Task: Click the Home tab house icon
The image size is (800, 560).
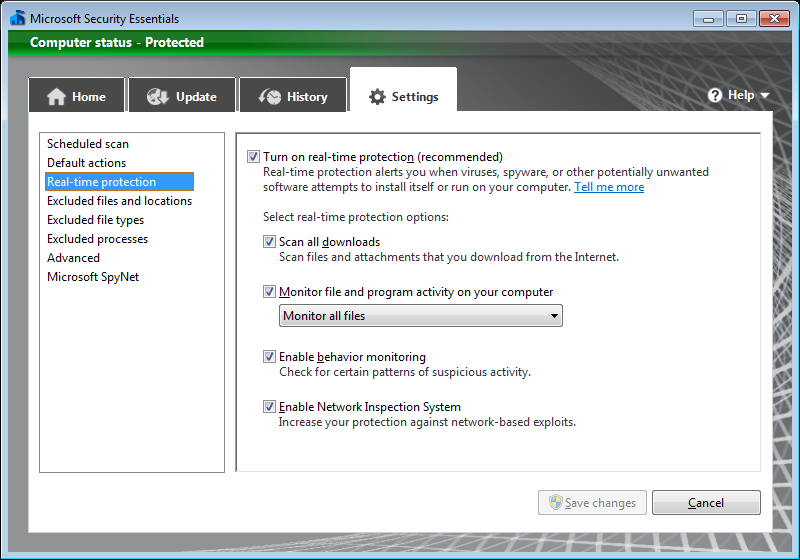Action: click(x=56, y=97)
